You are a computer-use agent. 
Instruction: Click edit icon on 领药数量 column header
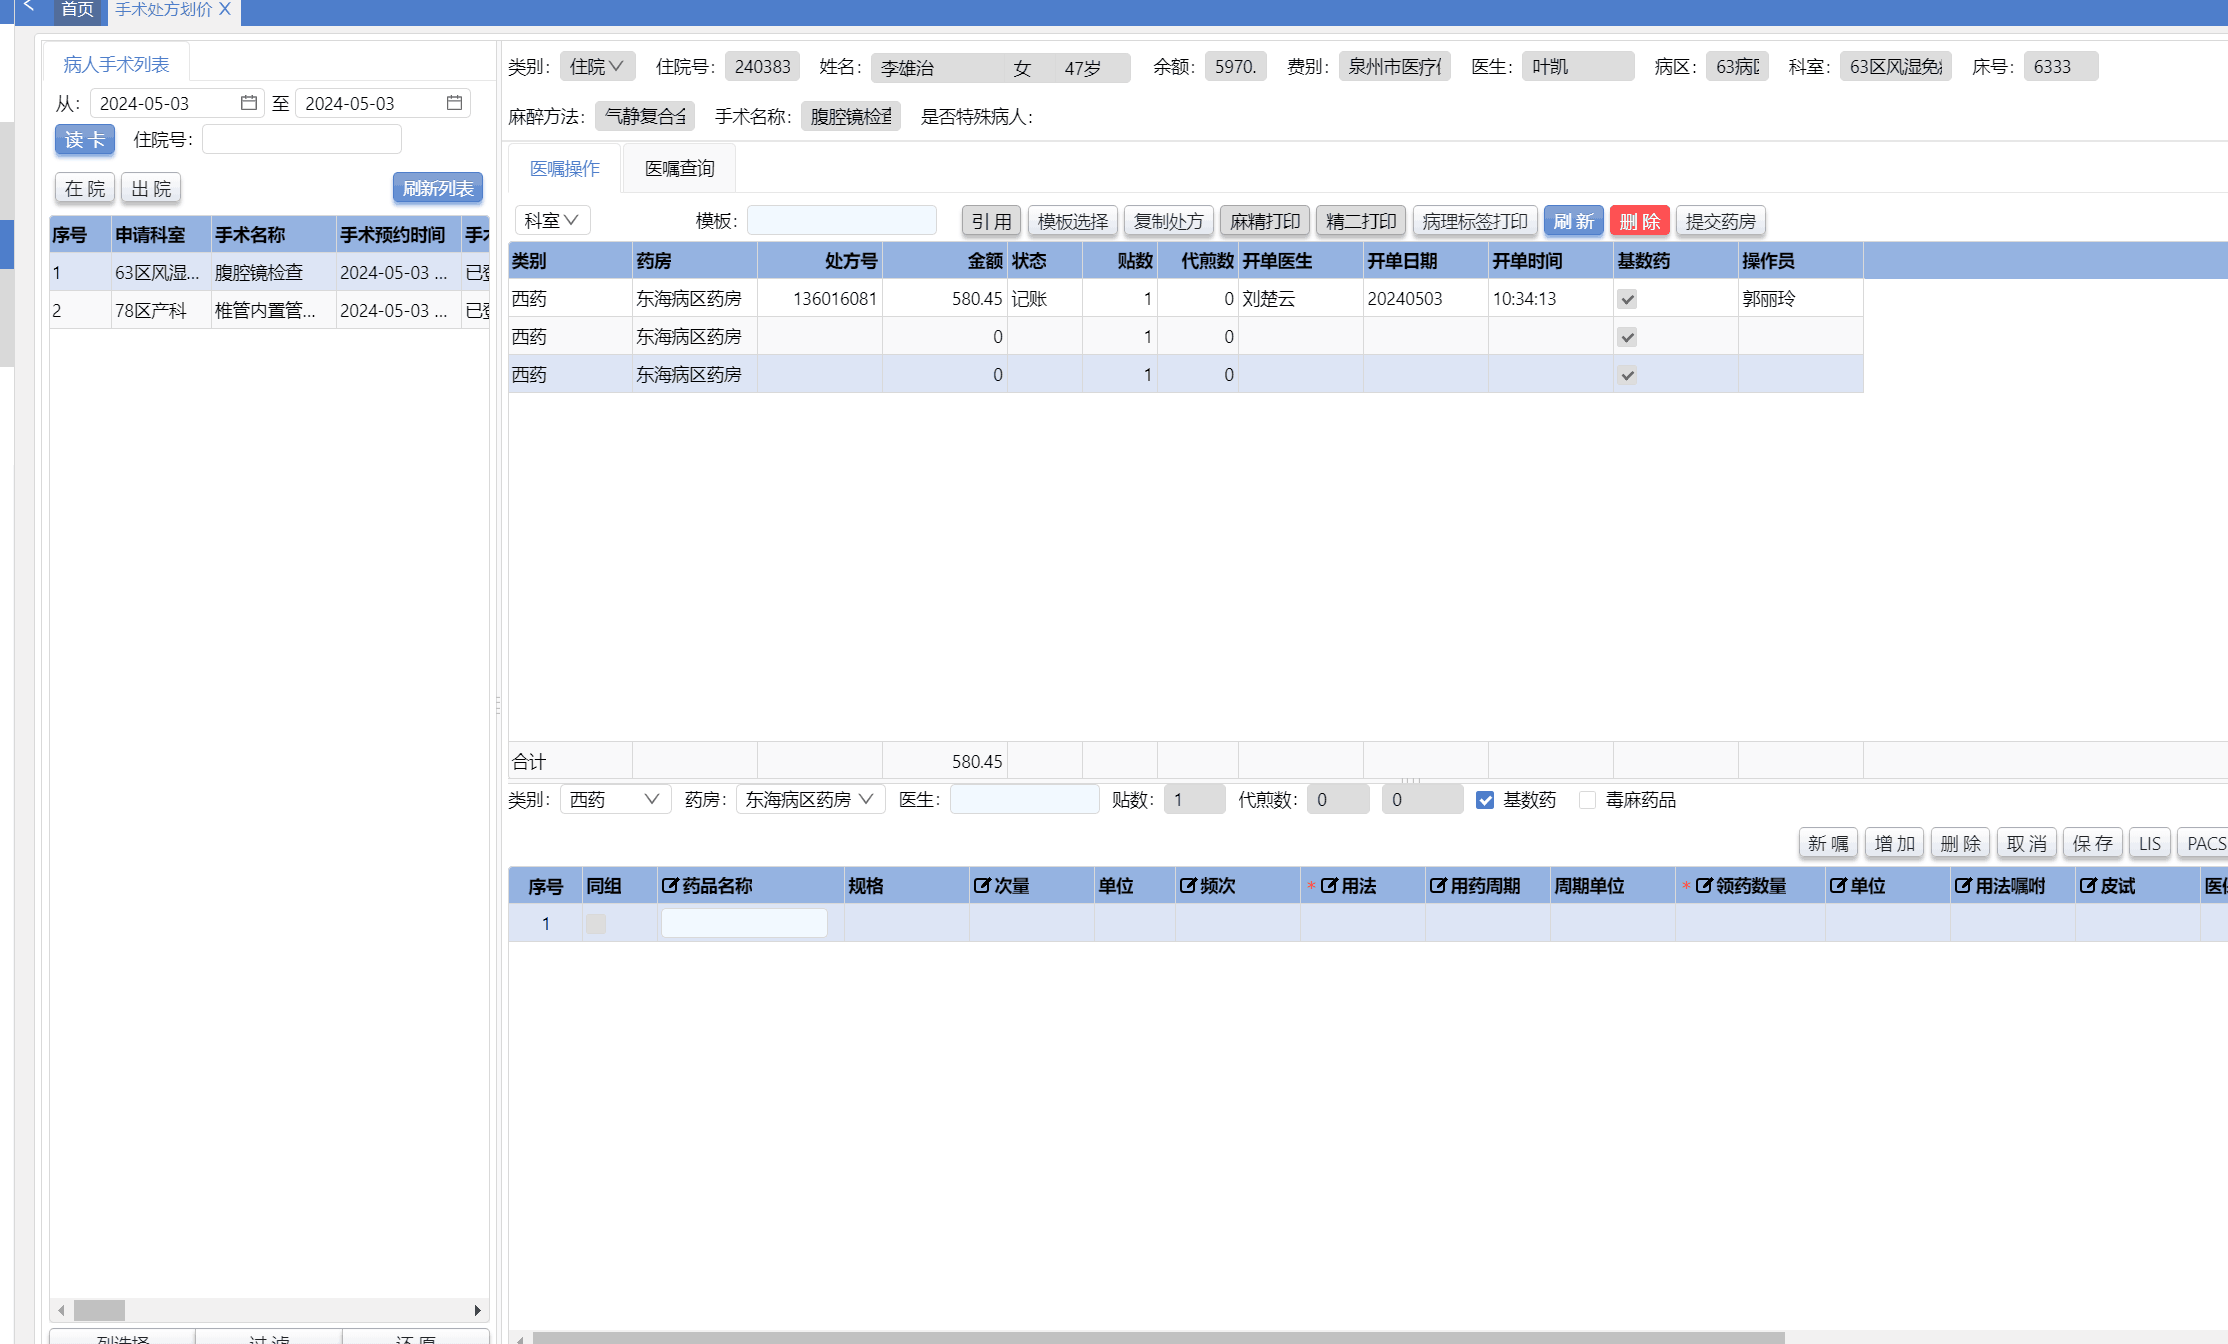[x=1704, y=886]
